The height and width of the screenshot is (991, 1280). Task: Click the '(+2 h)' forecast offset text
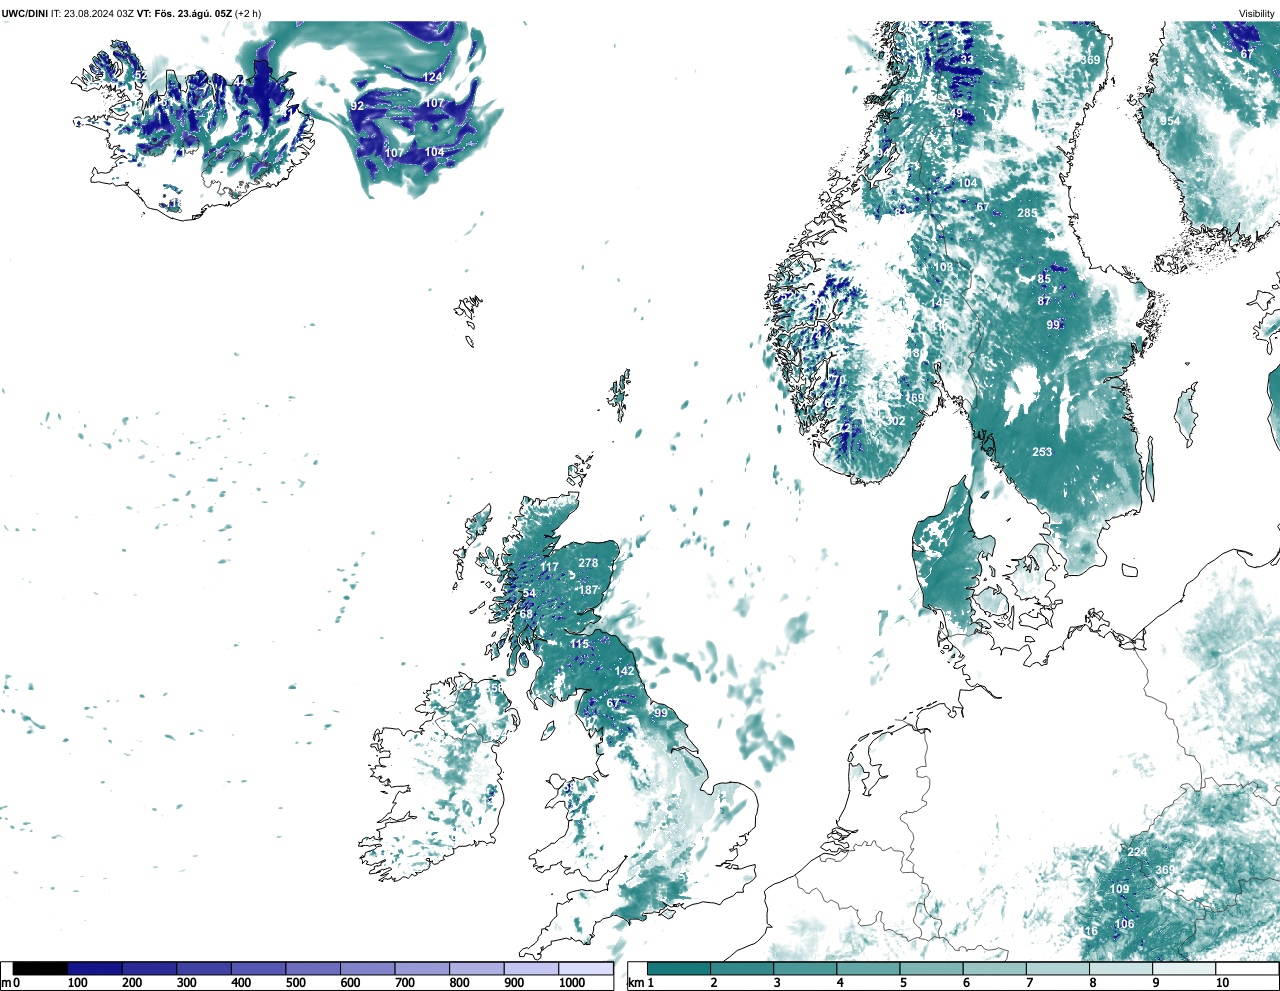248,13
